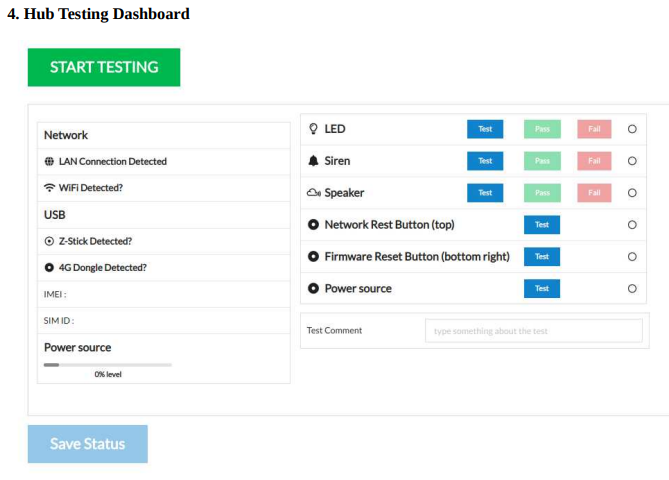
Task: Click the Speaker cloud icon
Action: coord(314,193)
